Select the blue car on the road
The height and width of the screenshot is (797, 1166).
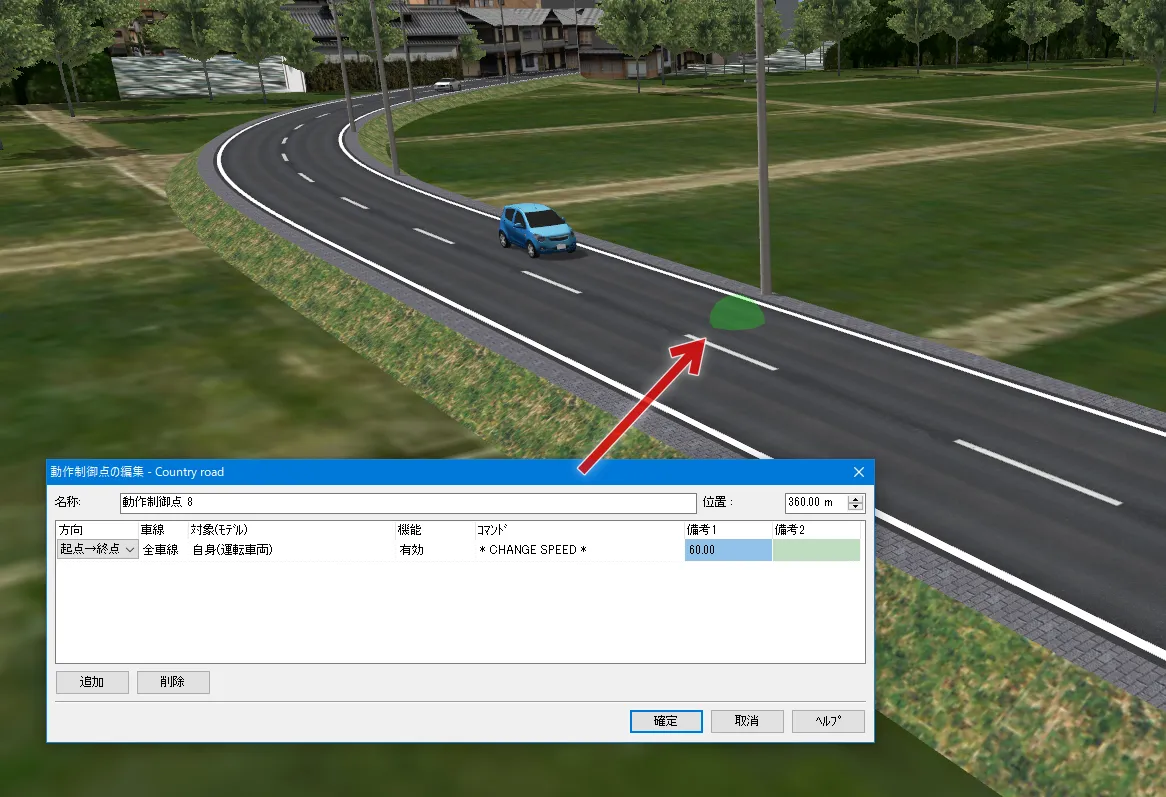click(537, 230)
